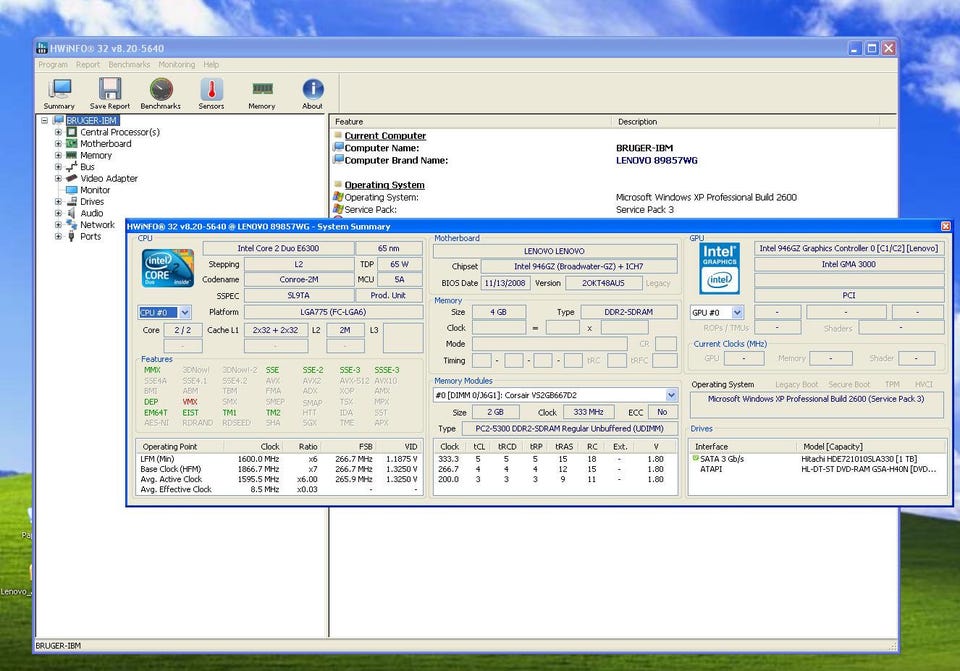Select the Base Clock (HFM) row
Image resolution: width=960 pixels, height=671 pixels.
click(x=279, y=469)
